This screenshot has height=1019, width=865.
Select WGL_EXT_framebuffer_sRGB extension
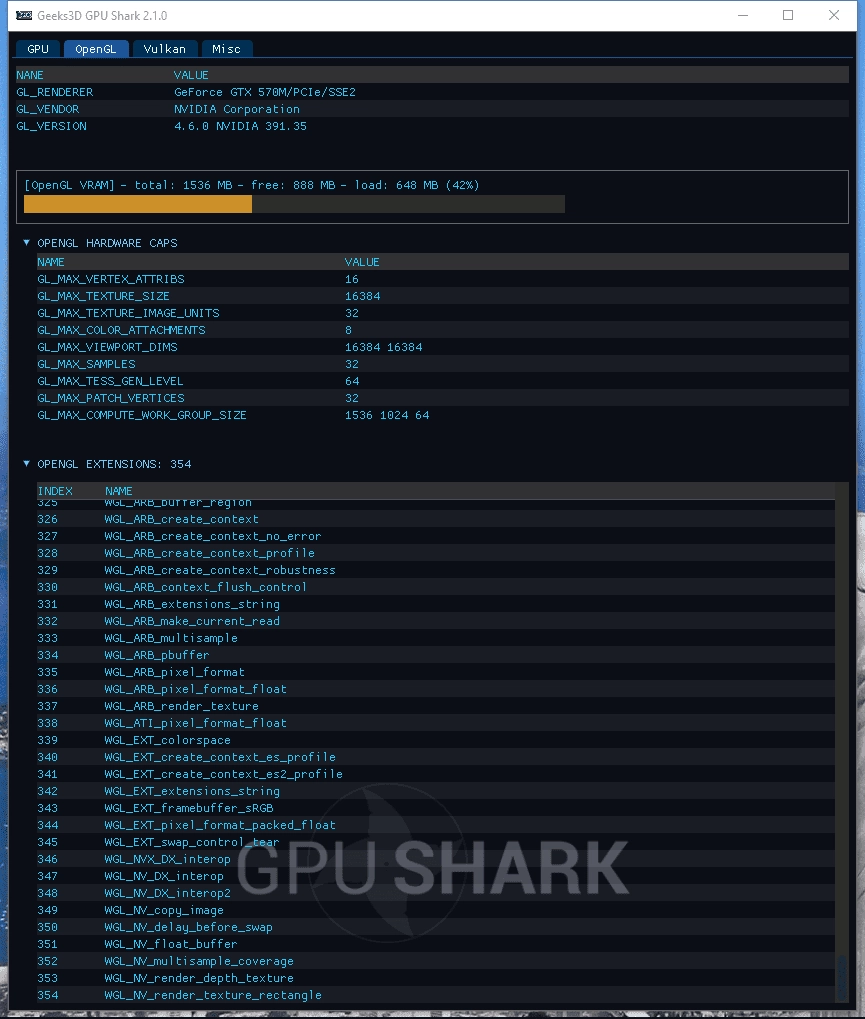[x=435, y=808]
